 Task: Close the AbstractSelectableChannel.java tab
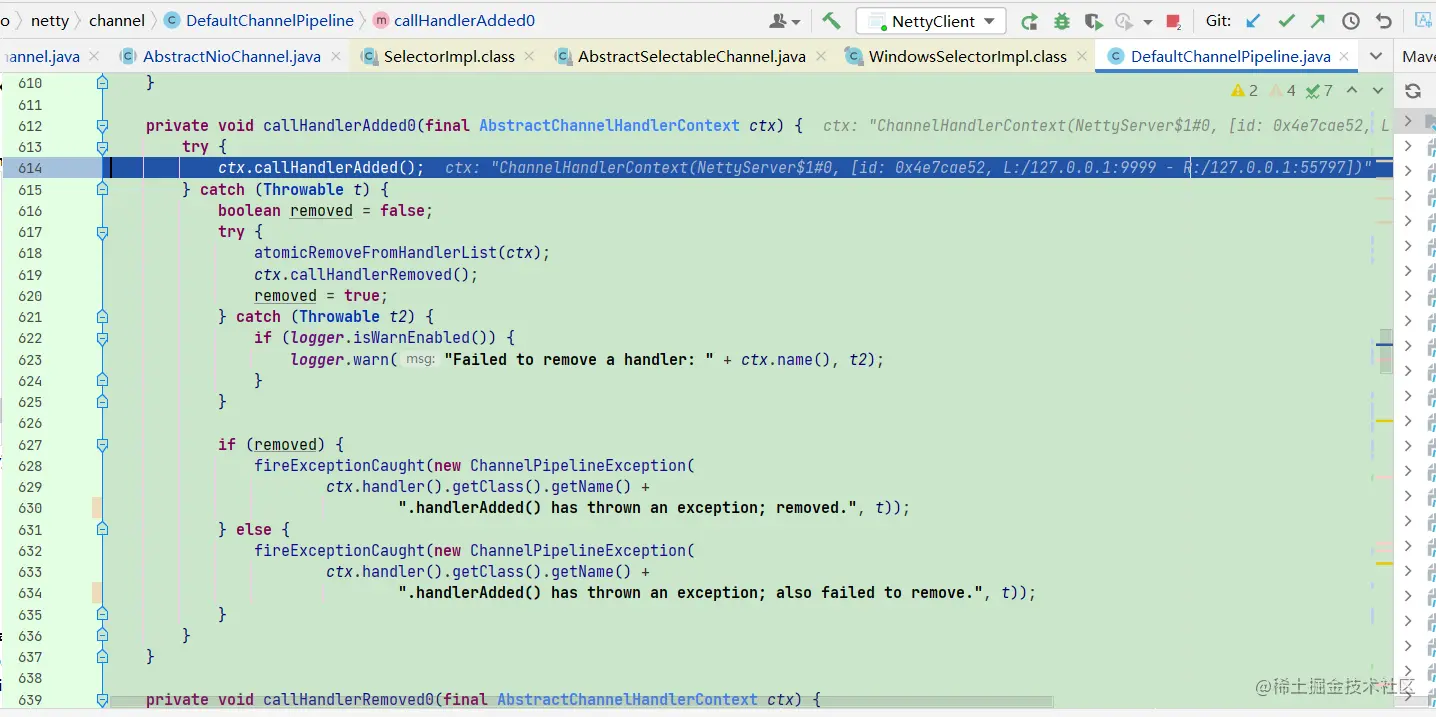[x=819, y=57]
